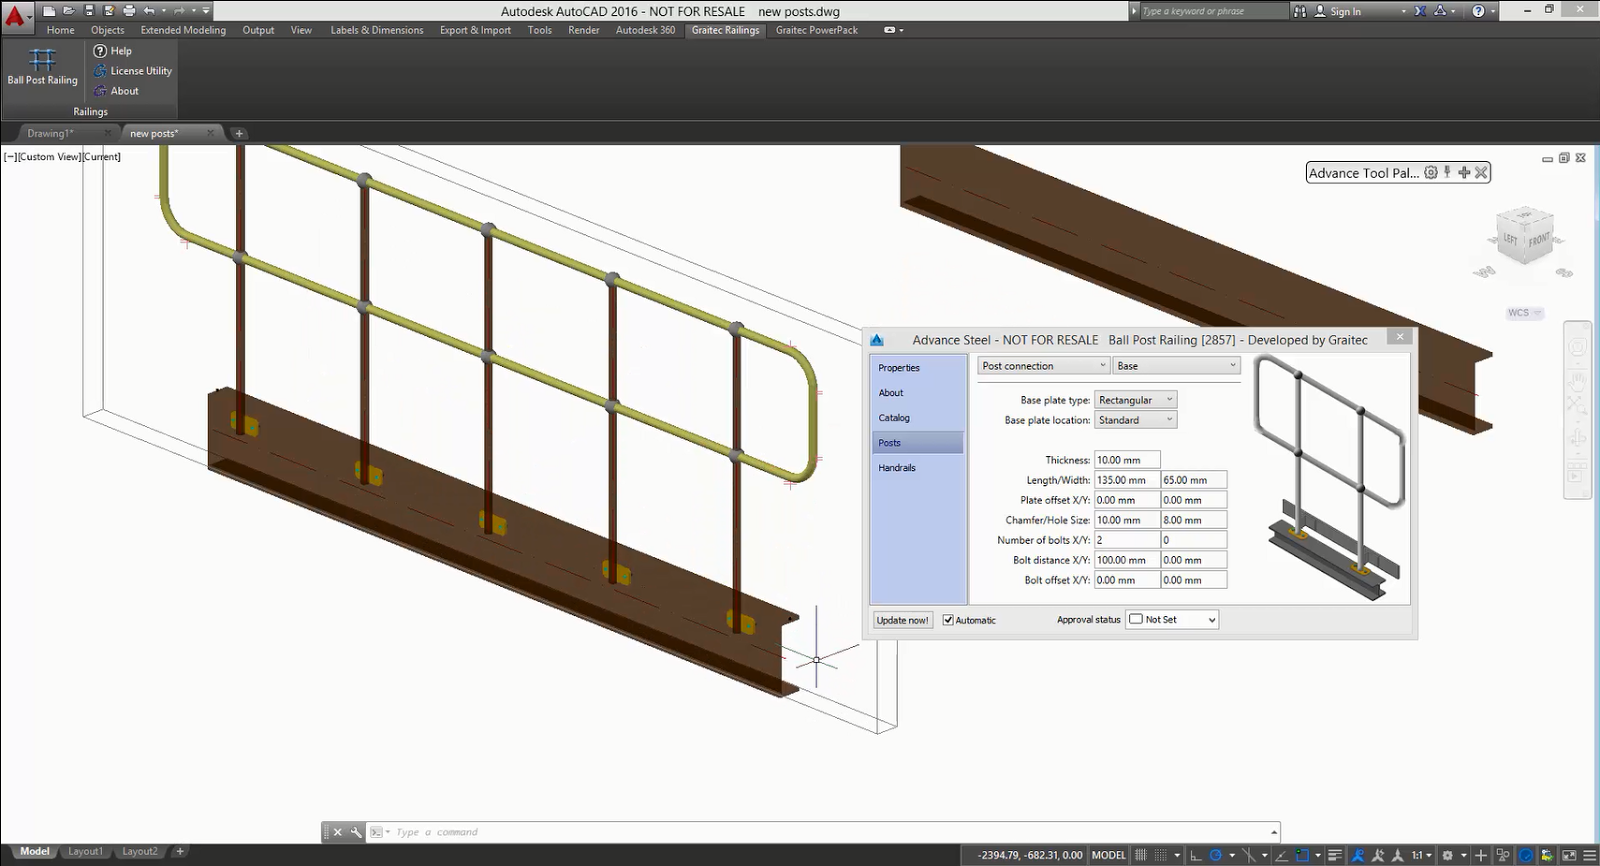Select the Properties category in dialog
Image resolution: width=1600 pixels, height=866 pixels.
click(x=917, y=368)
